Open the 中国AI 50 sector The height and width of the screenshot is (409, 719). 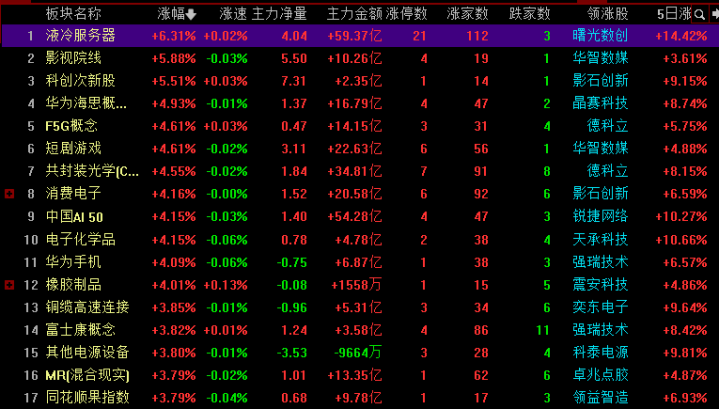(74, 216)
